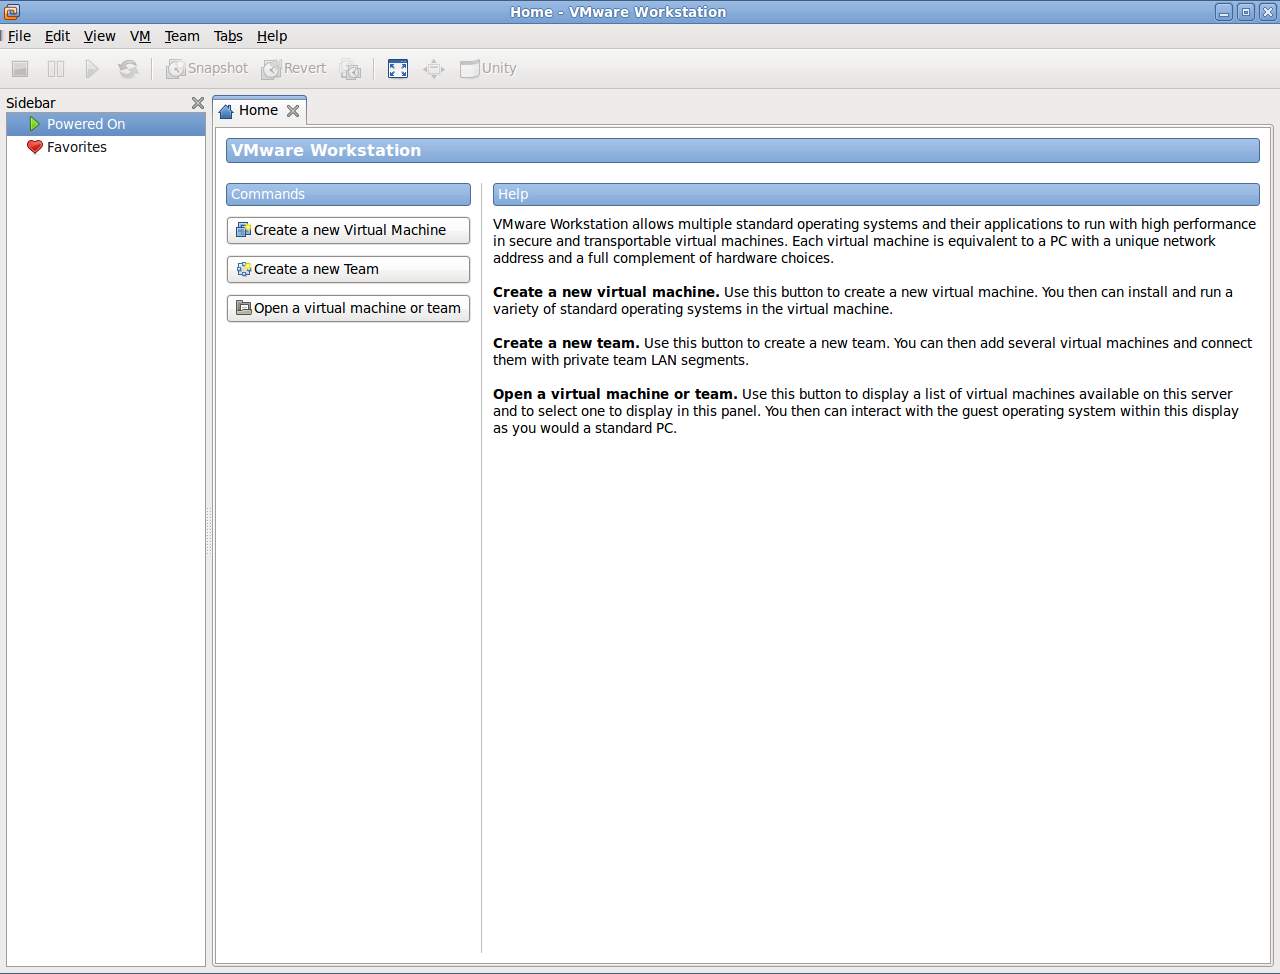1280x974 pixels.
Task: Enter full screen mode icon
Action: 398,69
